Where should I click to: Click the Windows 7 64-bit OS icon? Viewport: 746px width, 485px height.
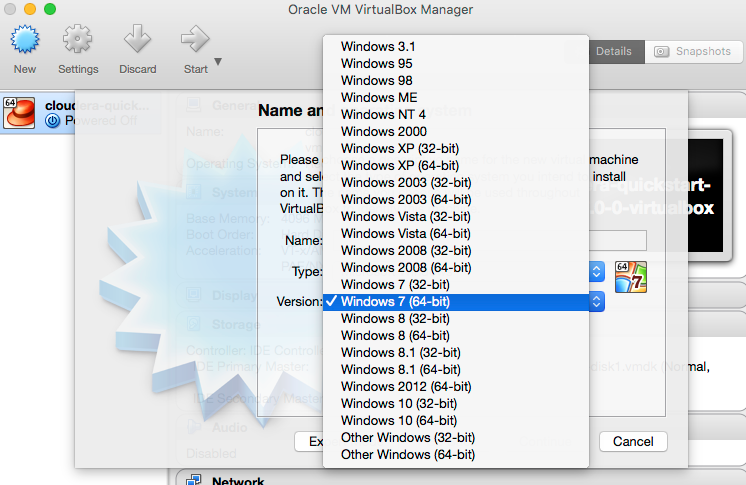pyautogui.click(x=631, y=277)
